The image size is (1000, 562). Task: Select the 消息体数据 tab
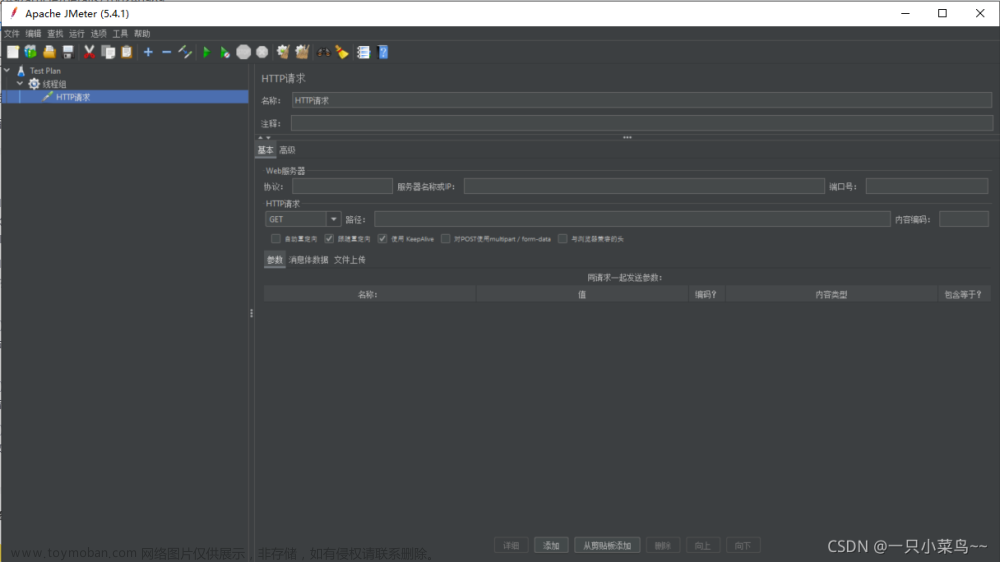pyautogui.click(x=309, y=260)
